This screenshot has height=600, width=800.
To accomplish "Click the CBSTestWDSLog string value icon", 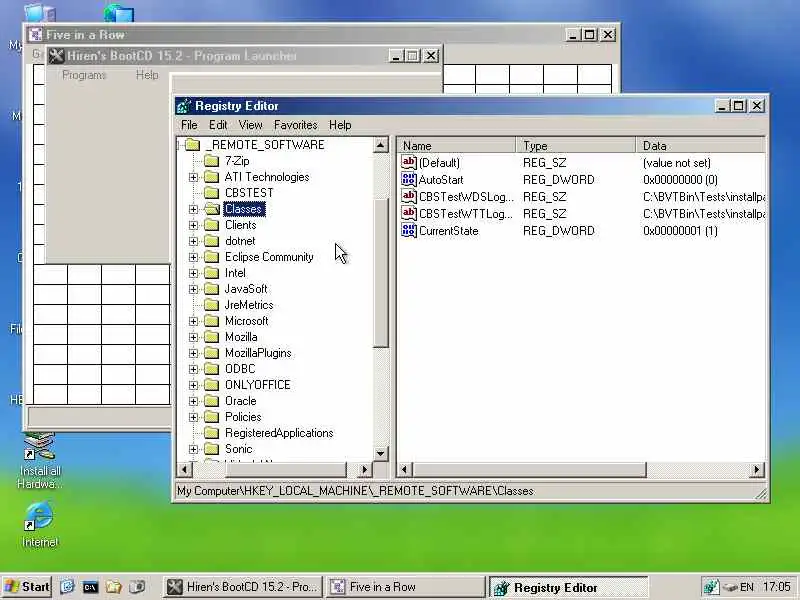I will click(x=409, y=196).
